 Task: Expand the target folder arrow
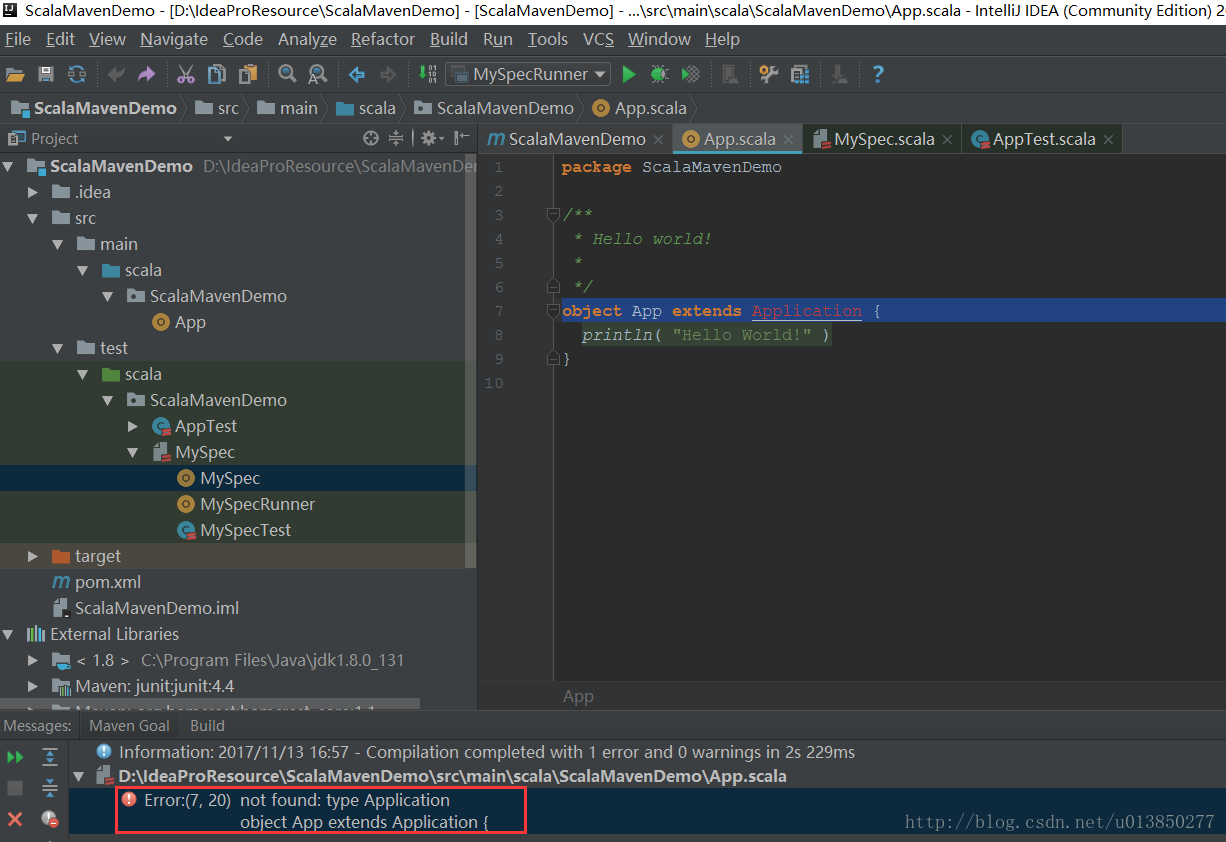33,556
